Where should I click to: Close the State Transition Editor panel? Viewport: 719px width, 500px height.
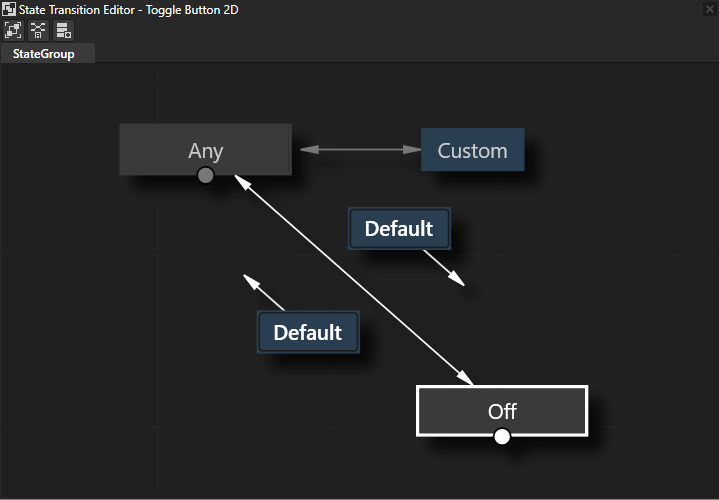[x=708, y=9]
